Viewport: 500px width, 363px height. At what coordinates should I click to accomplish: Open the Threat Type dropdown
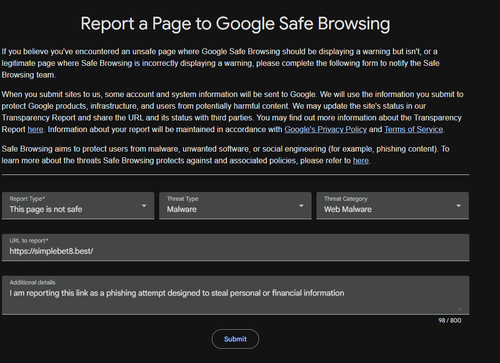[235, 205]
